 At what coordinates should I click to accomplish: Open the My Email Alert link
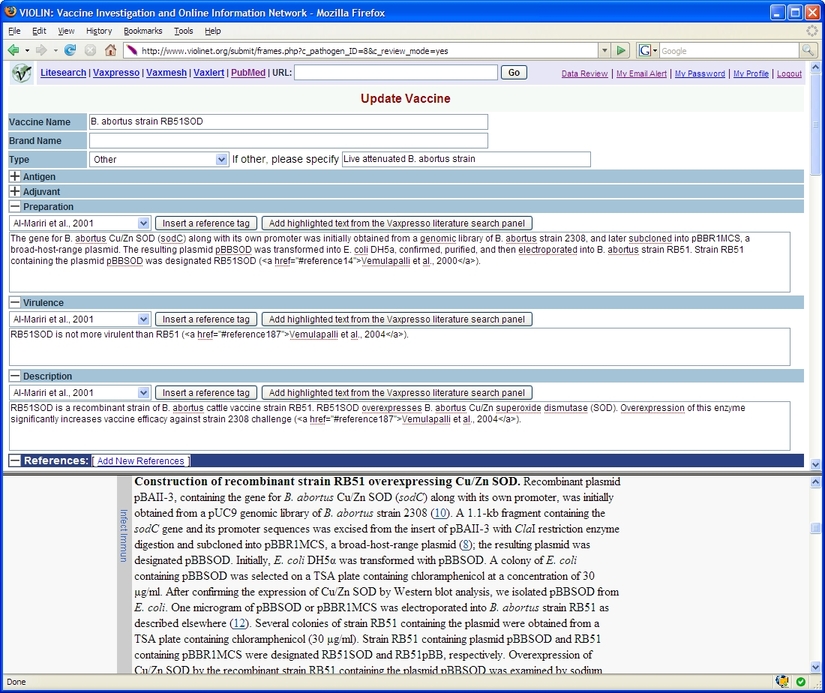[641, 74]
